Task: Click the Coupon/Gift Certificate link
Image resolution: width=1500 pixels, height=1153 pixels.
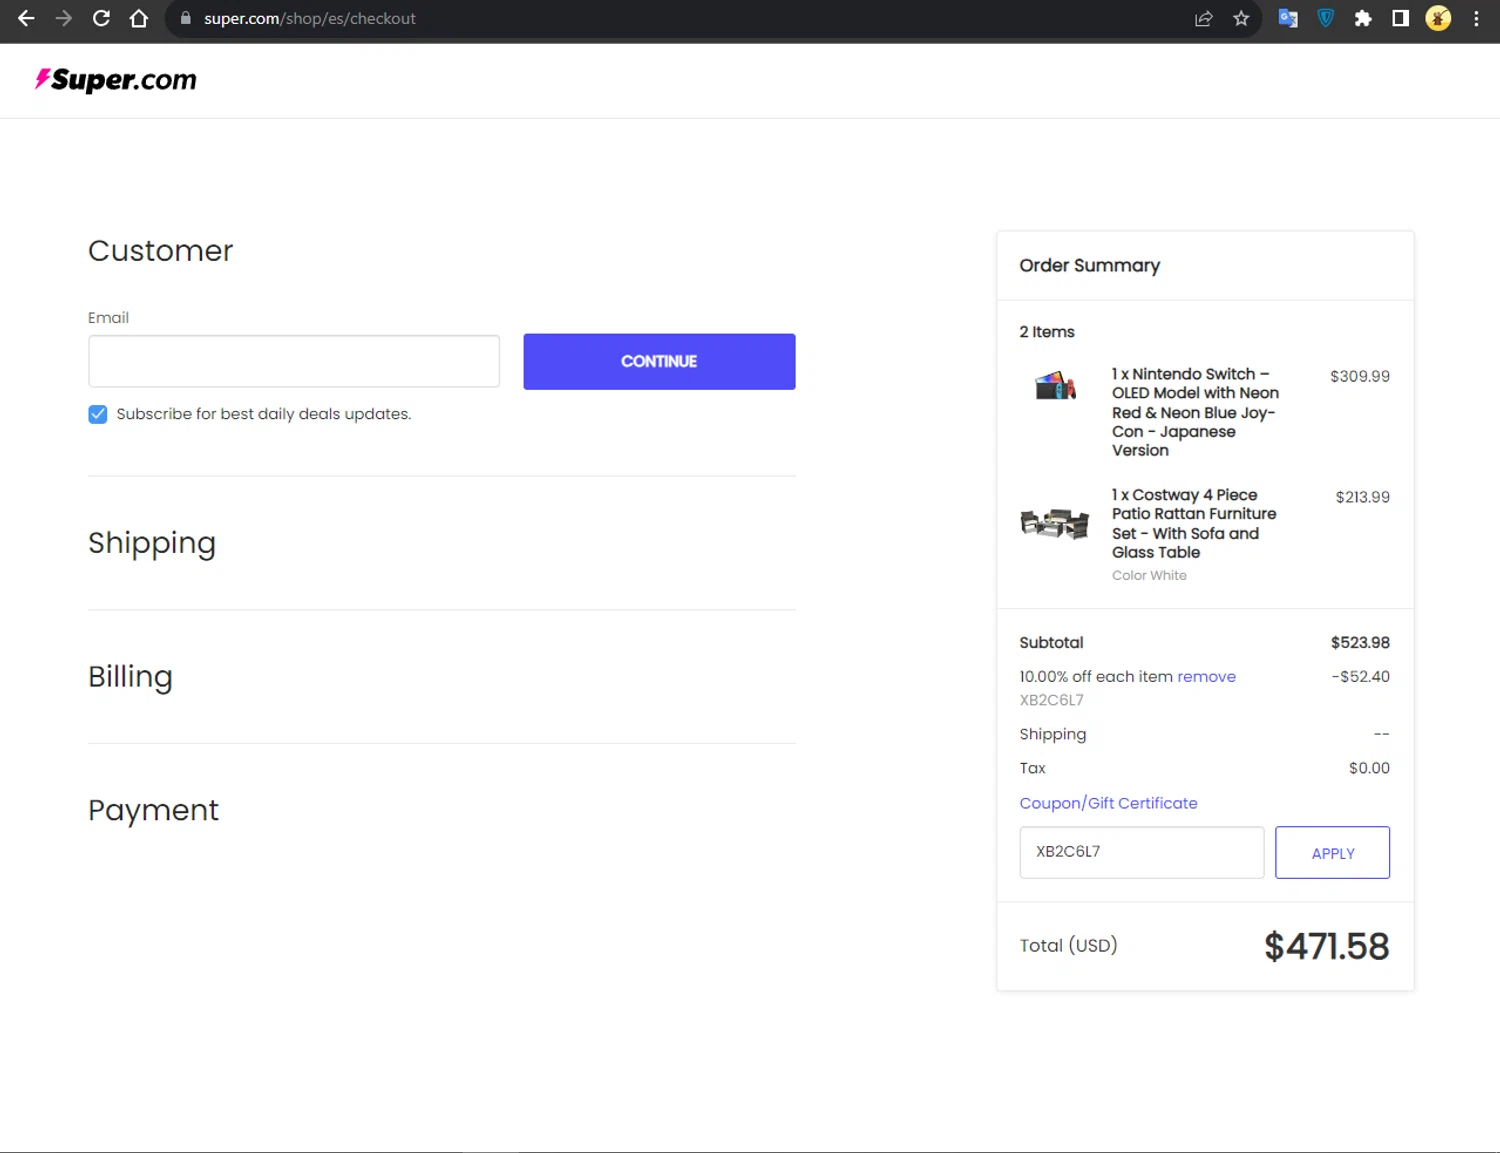Action: [x=1108, y=803]
